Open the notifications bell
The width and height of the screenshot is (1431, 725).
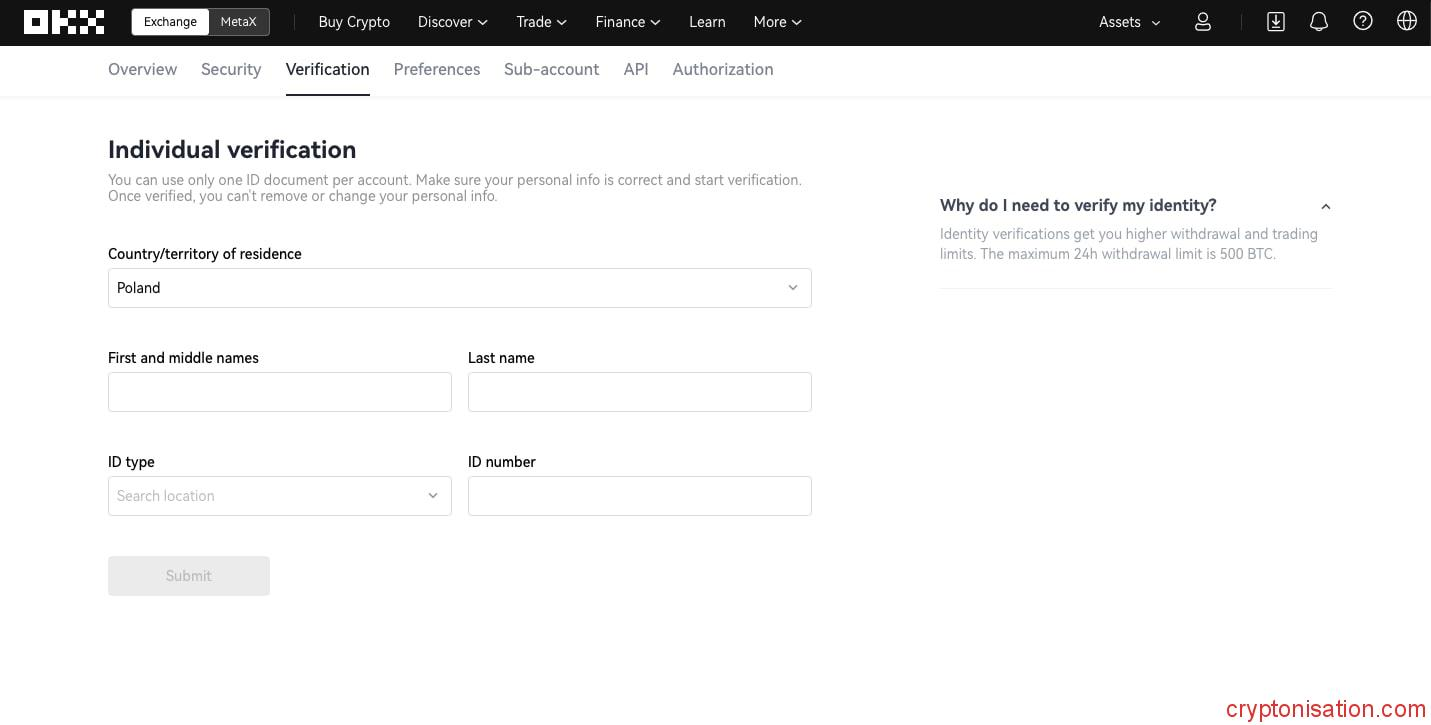click(x=1319, y=22)
